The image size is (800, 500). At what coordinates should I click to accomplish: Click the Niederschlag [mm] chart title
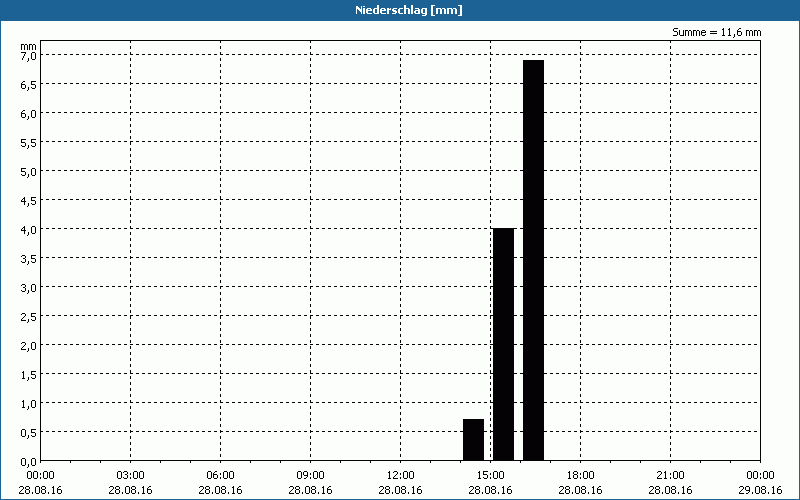click(409, 10)
